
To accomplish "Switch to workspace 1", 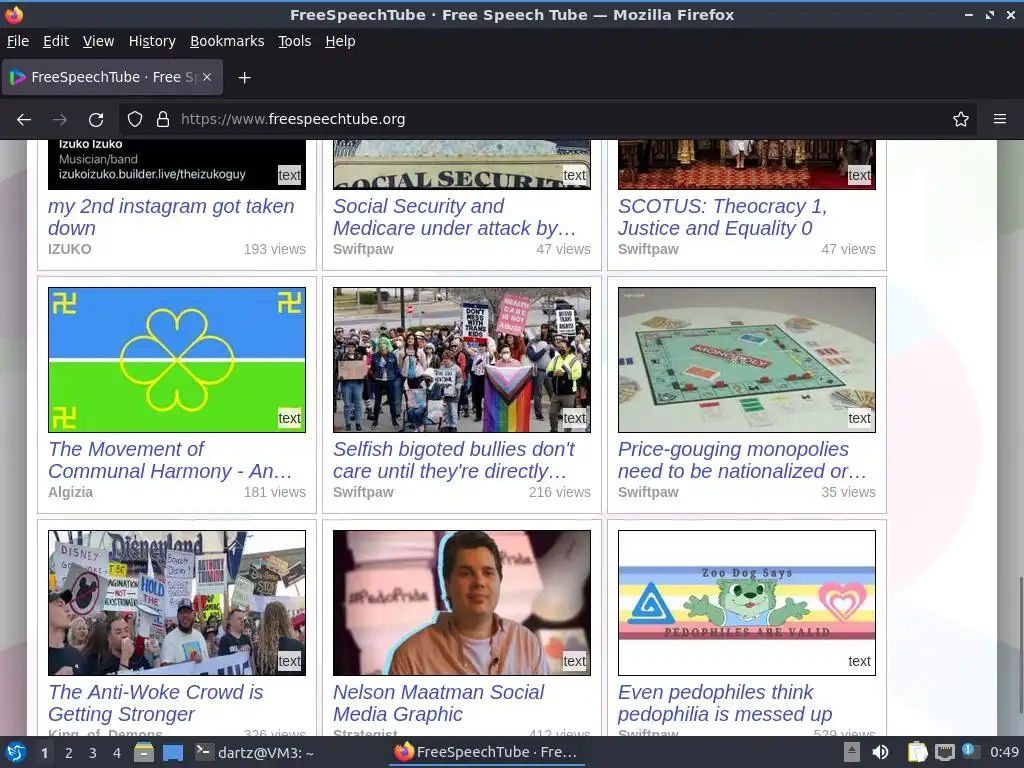I will click(44, 753).
